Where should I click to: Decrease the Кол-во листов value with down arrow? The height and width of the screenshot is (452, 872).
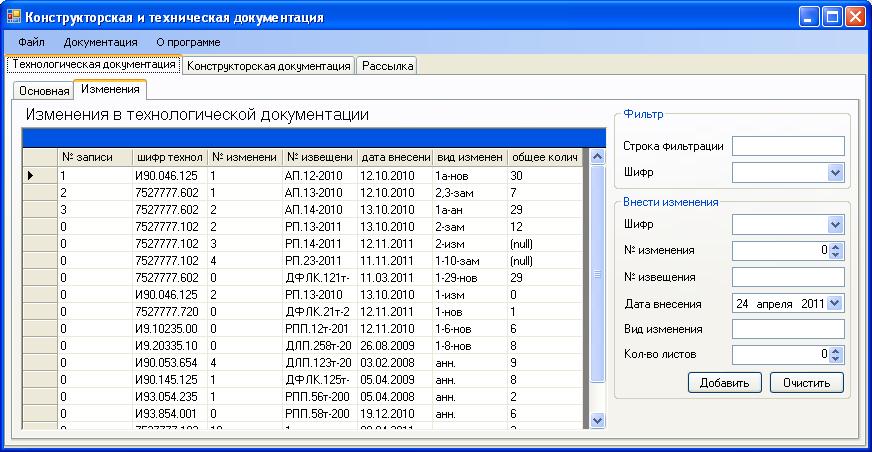835,359
